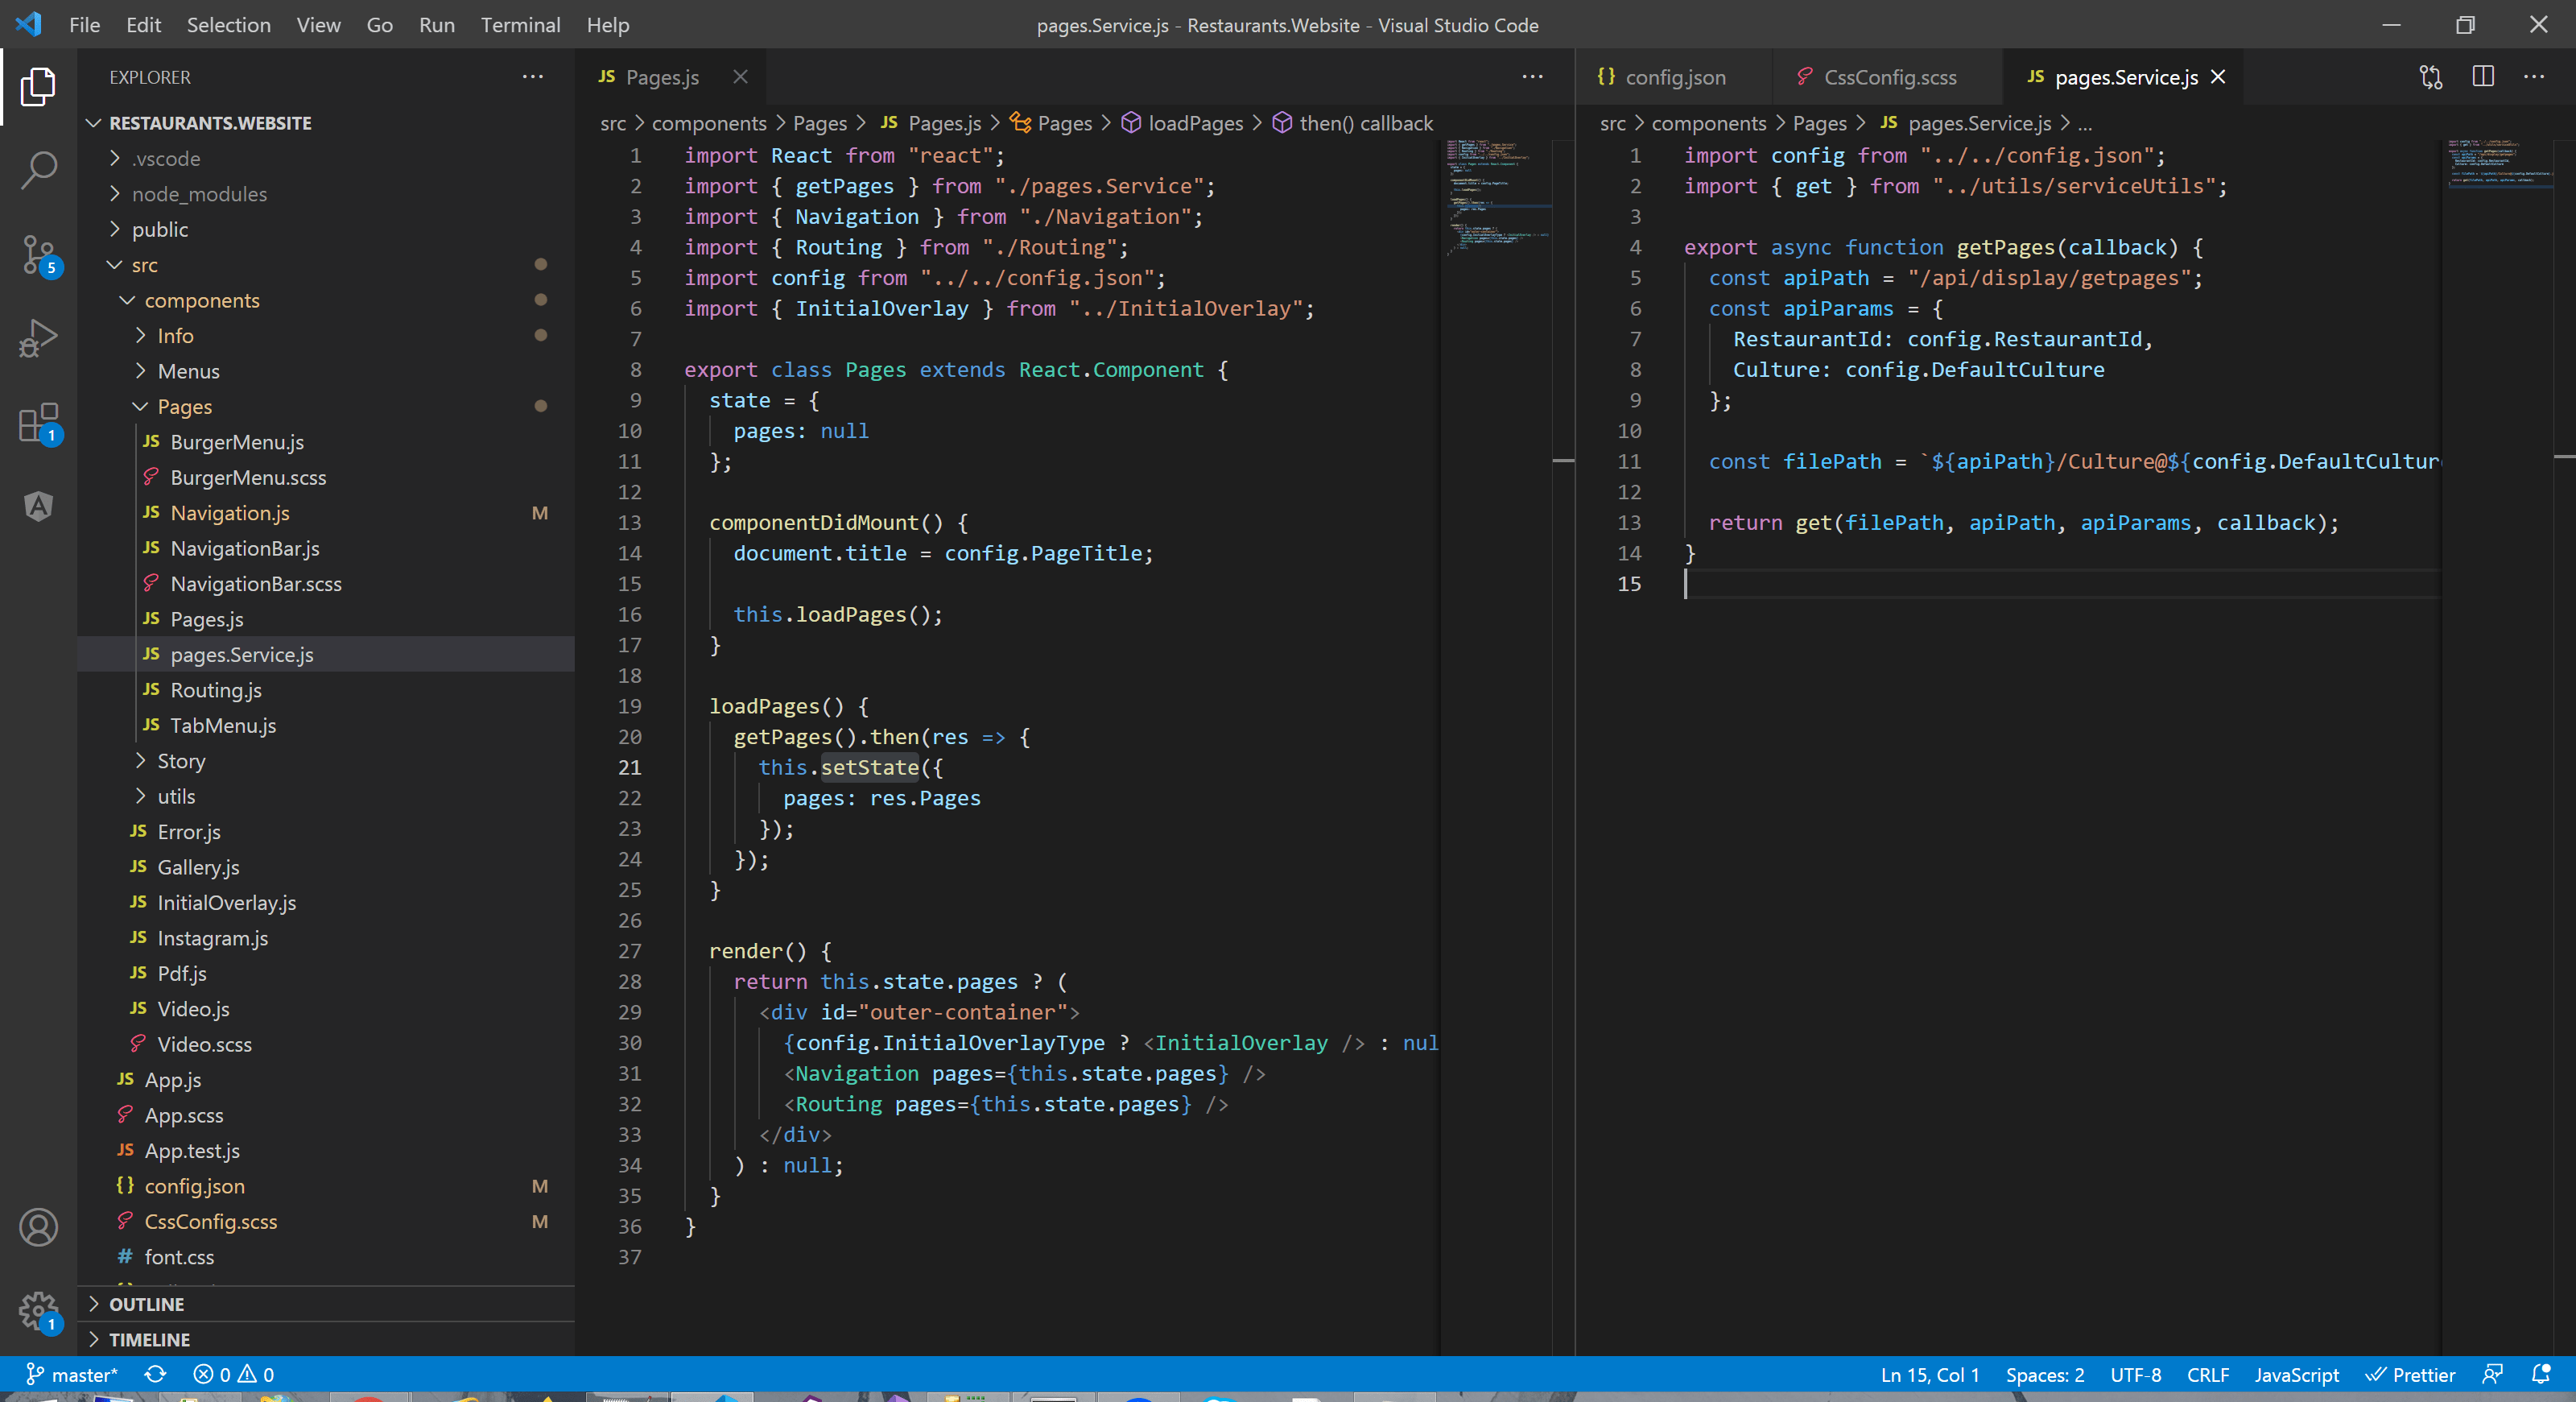Open the Search view in activity bar
This screenshot has height=1402, width=2576.
(x=38, y=170)
